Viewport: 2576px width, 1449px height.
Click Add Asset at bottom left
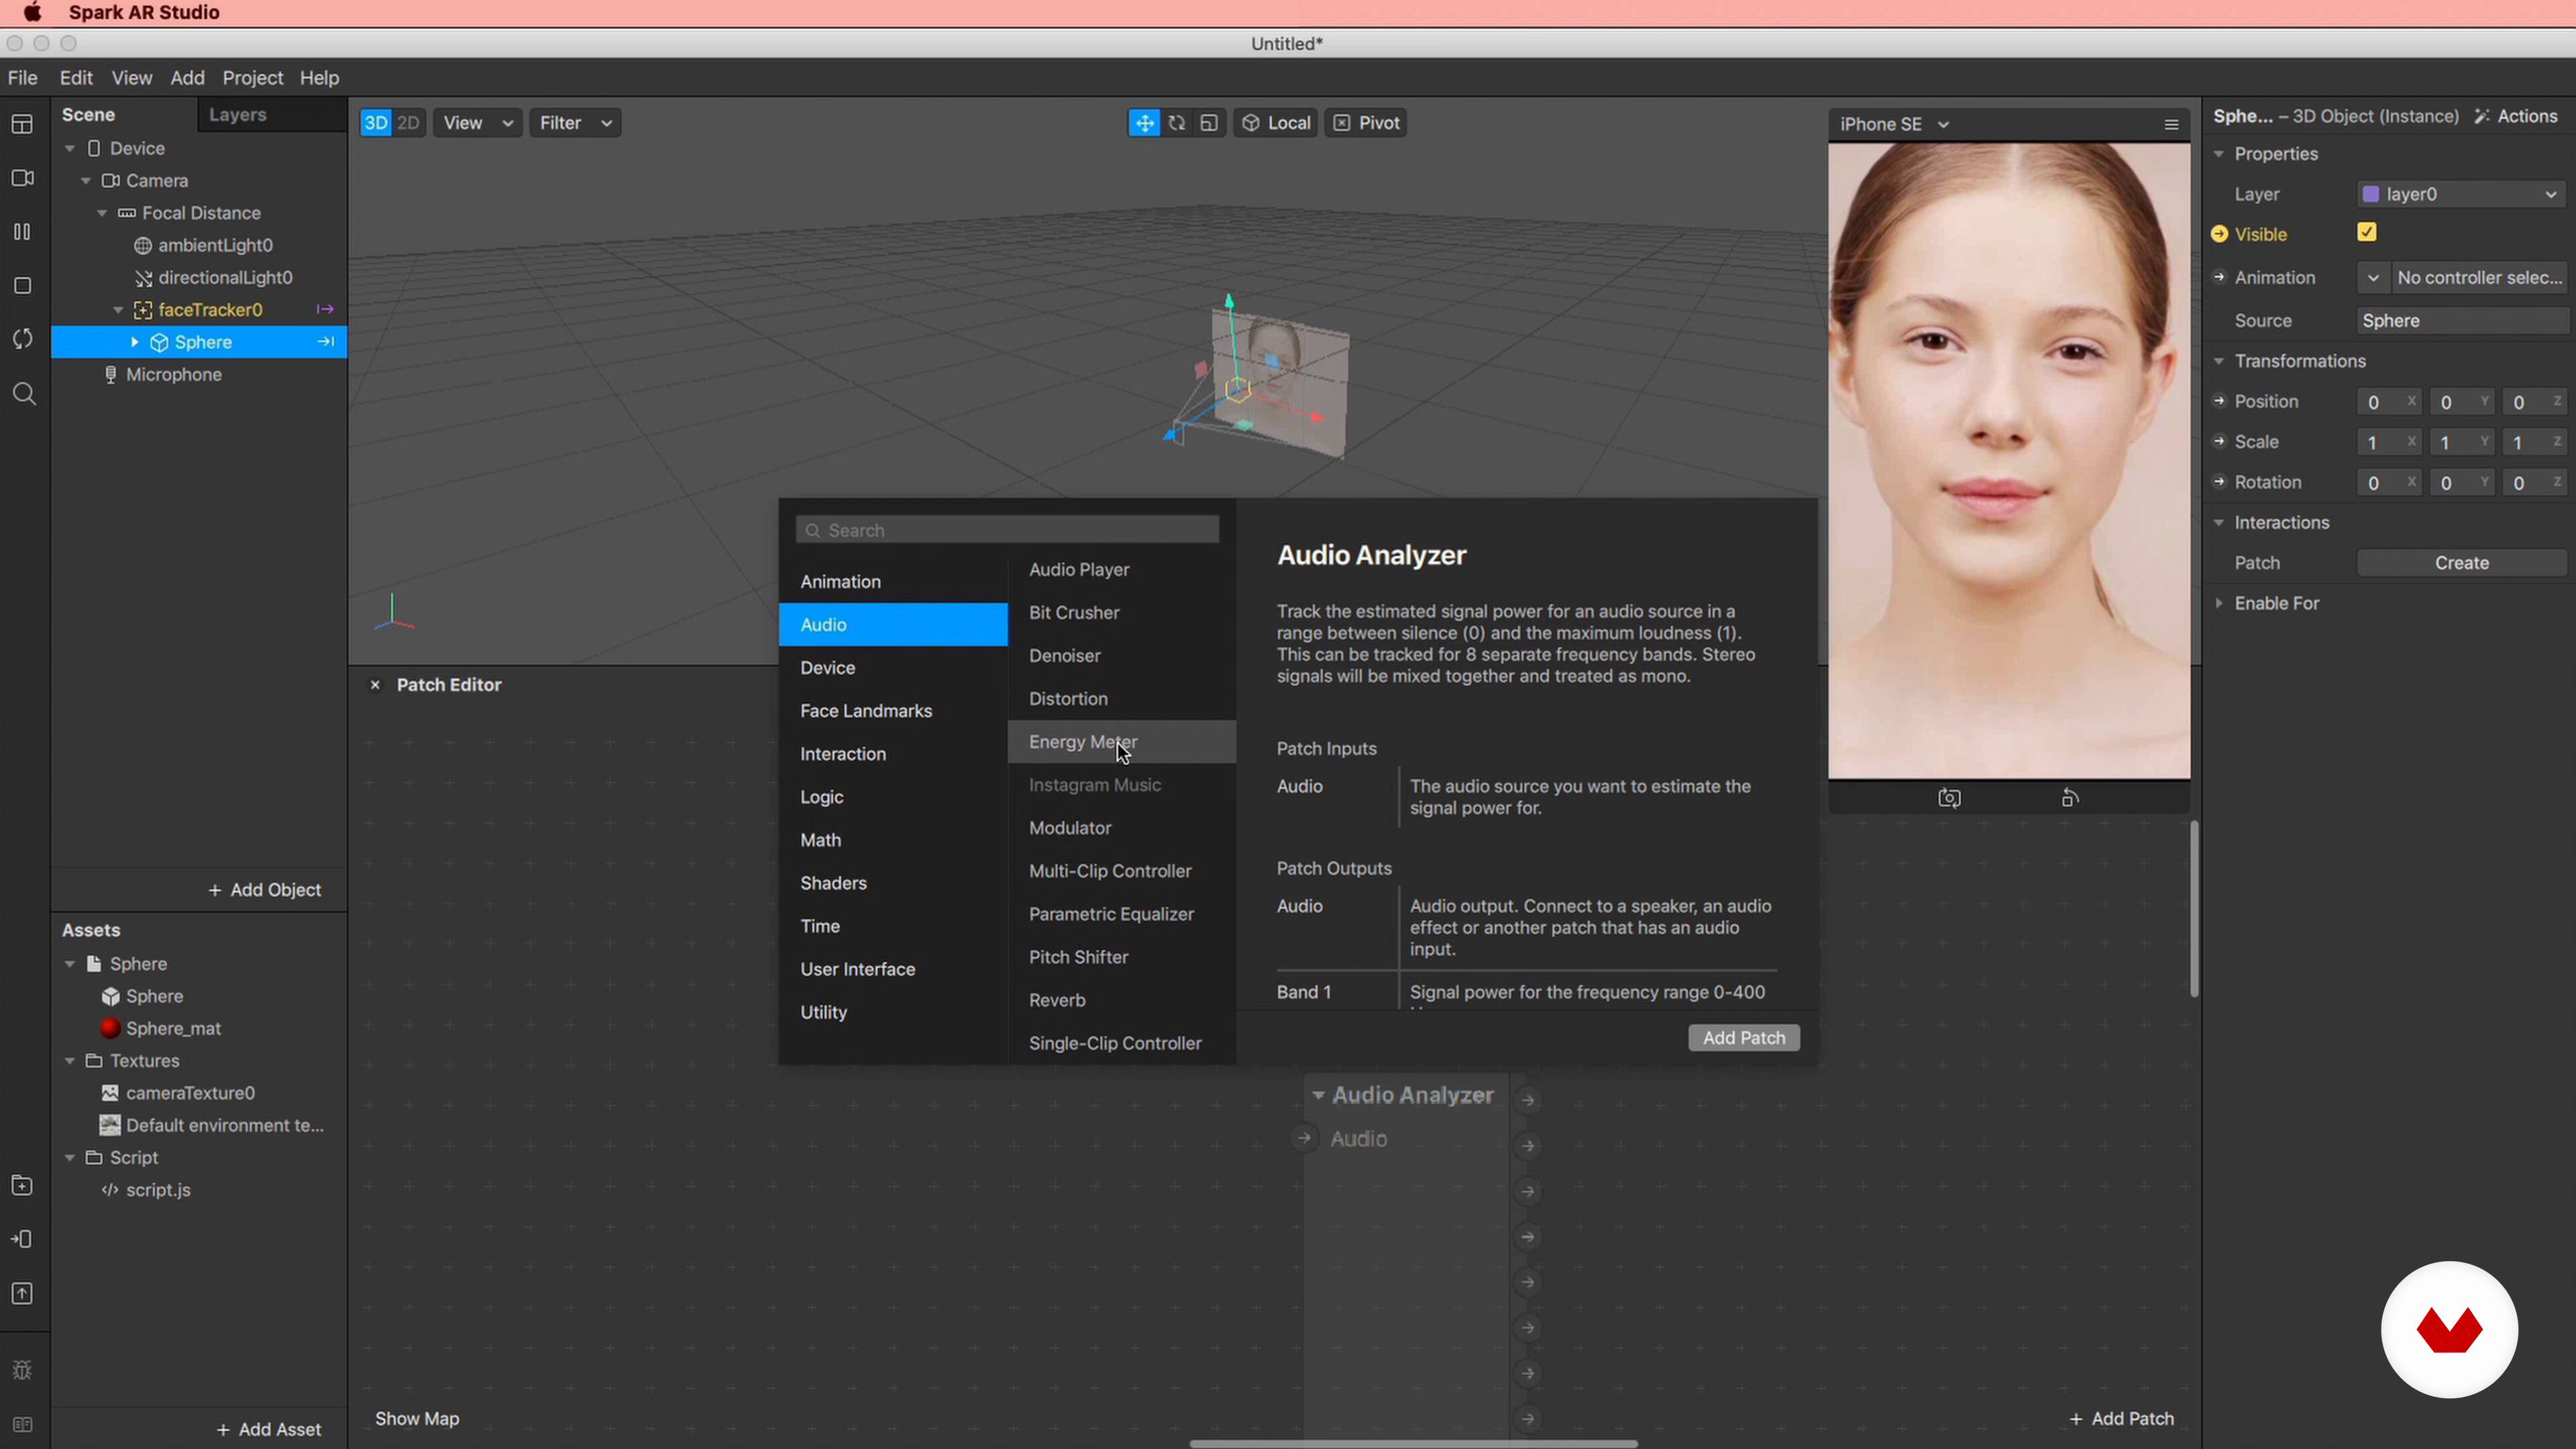269,1430
